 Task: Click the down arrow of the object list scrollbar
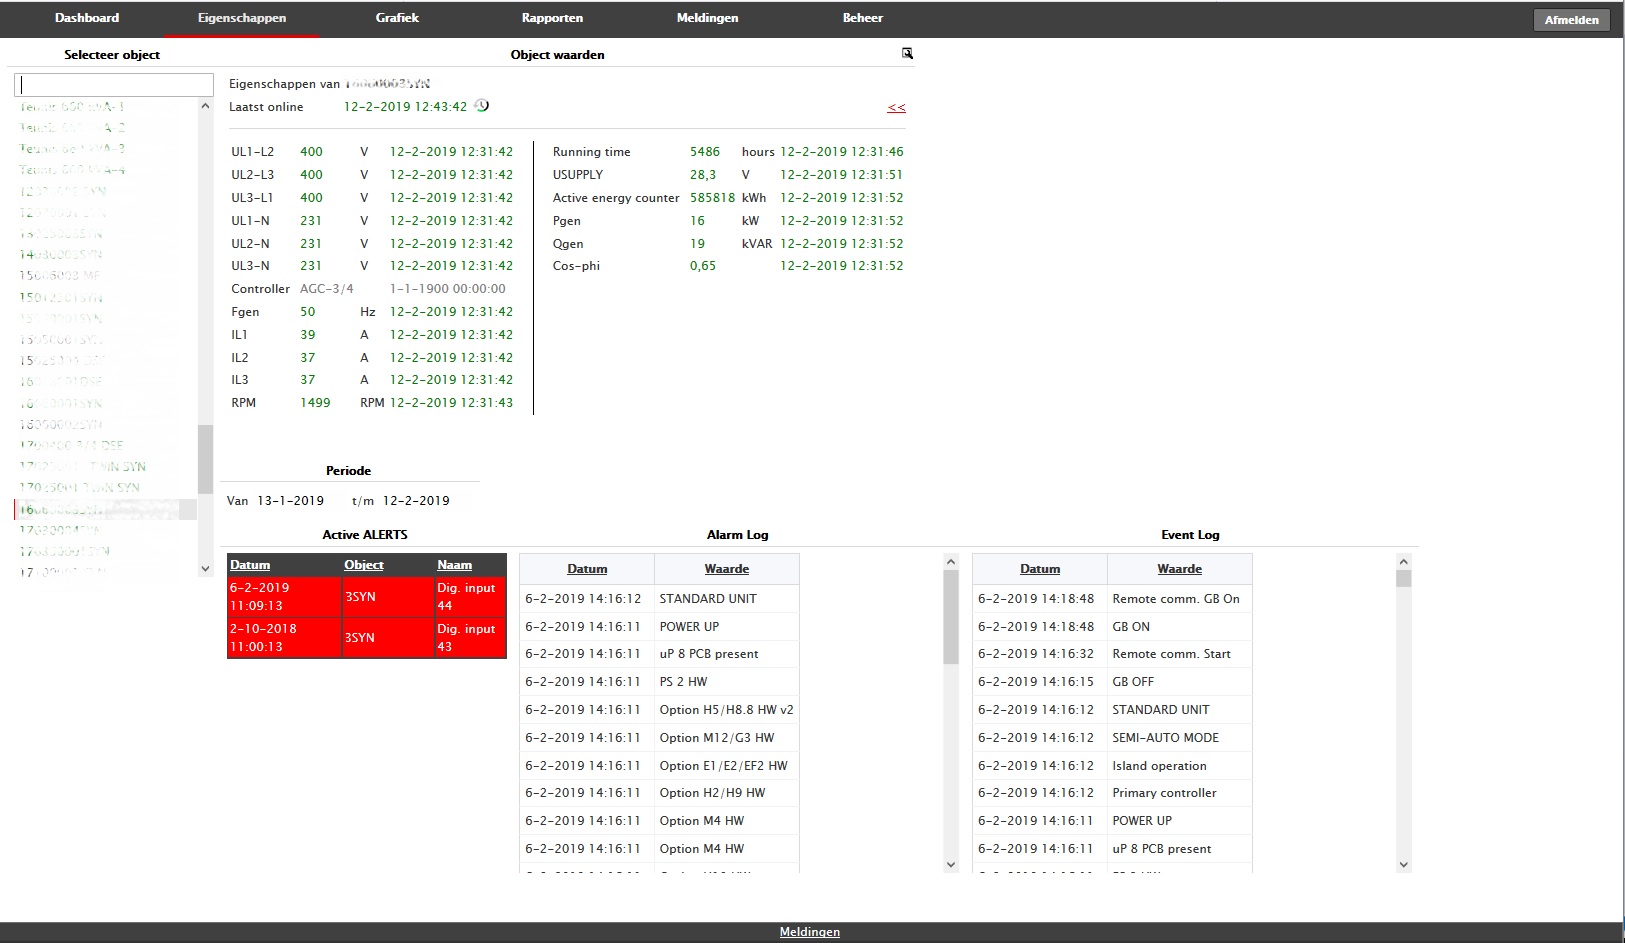click(x=203, y=568)
